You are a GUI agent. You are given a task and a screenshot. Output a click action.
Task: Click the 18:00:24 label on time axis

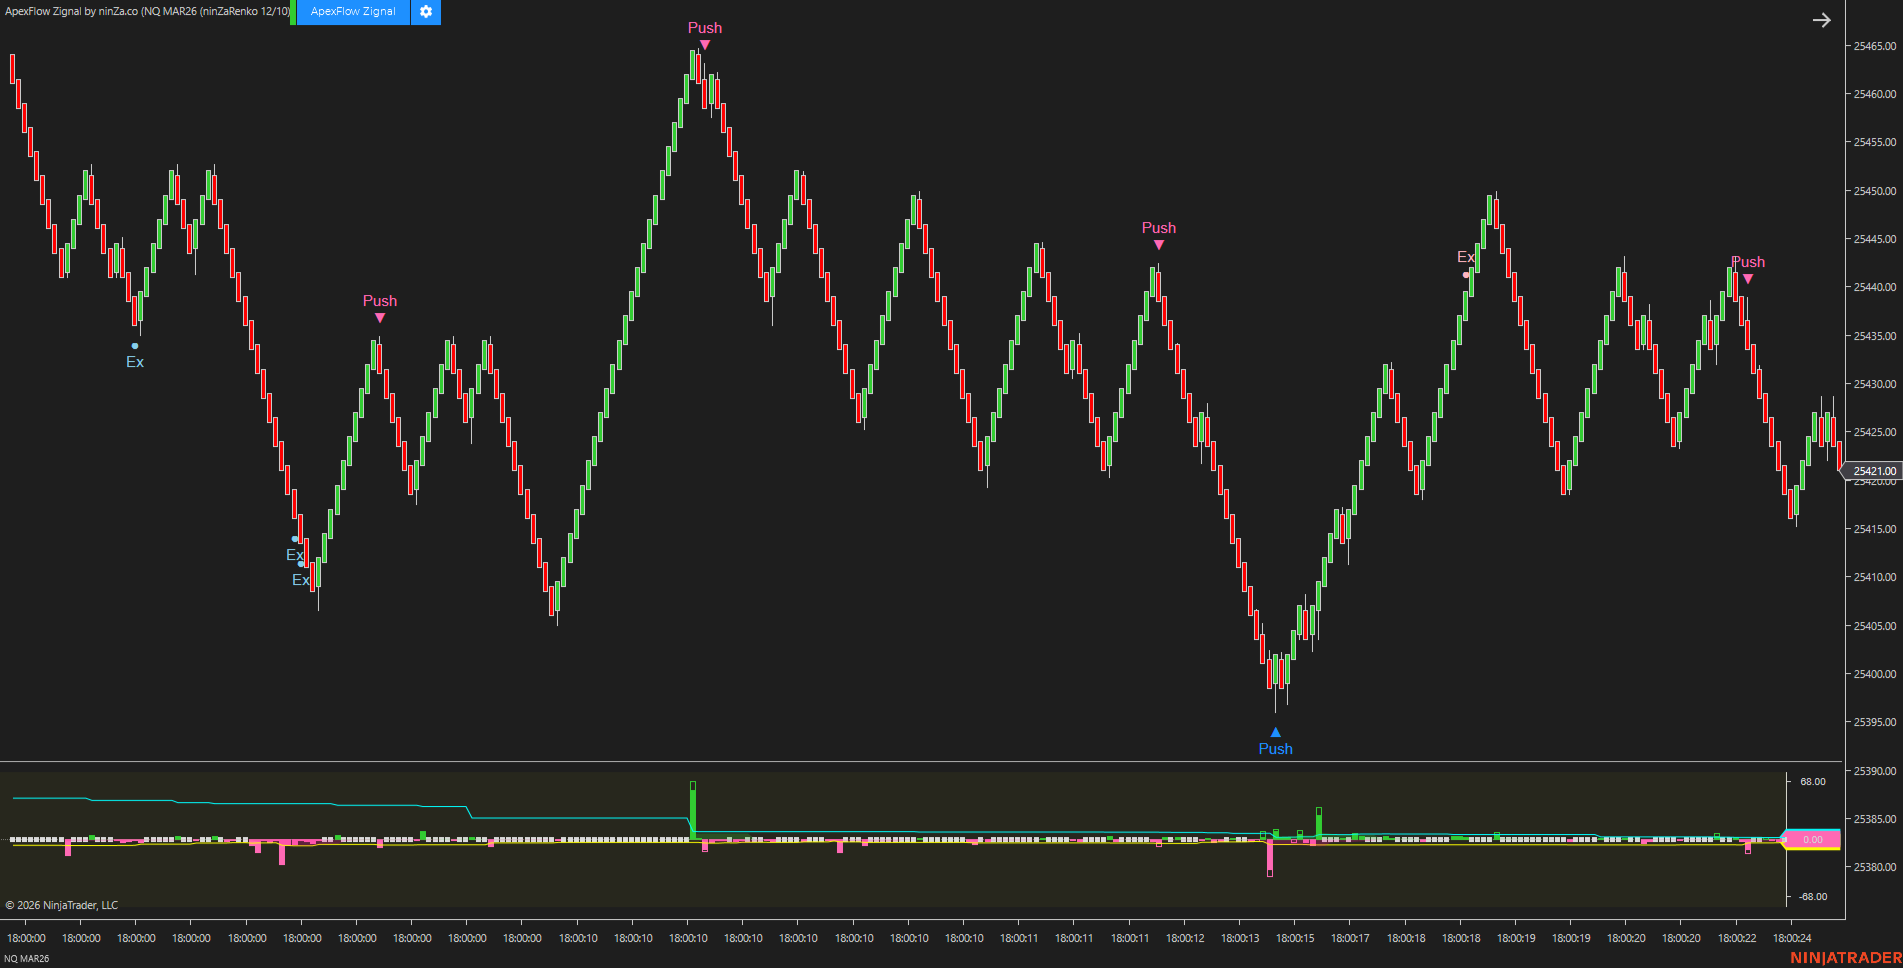click(1791, 938)
